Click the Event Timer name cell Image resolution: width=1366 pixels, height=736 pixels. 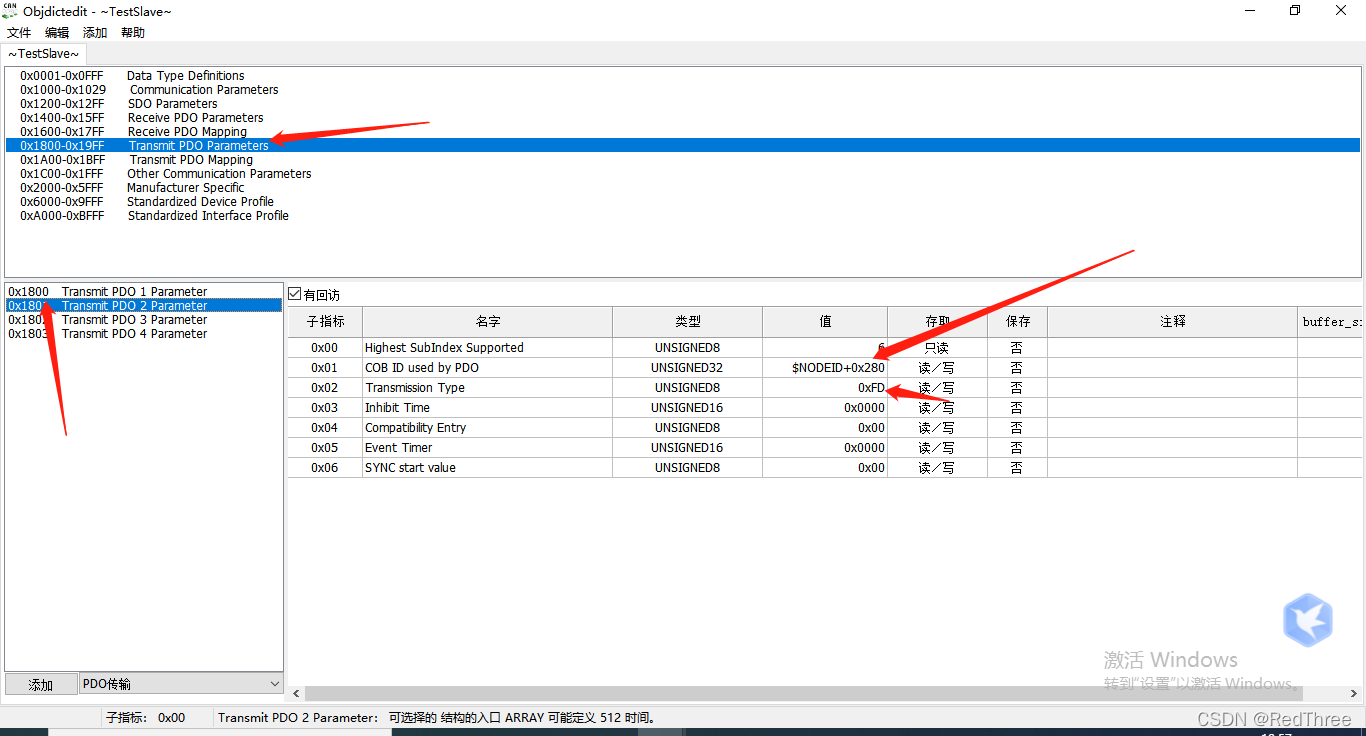point(487,448)
